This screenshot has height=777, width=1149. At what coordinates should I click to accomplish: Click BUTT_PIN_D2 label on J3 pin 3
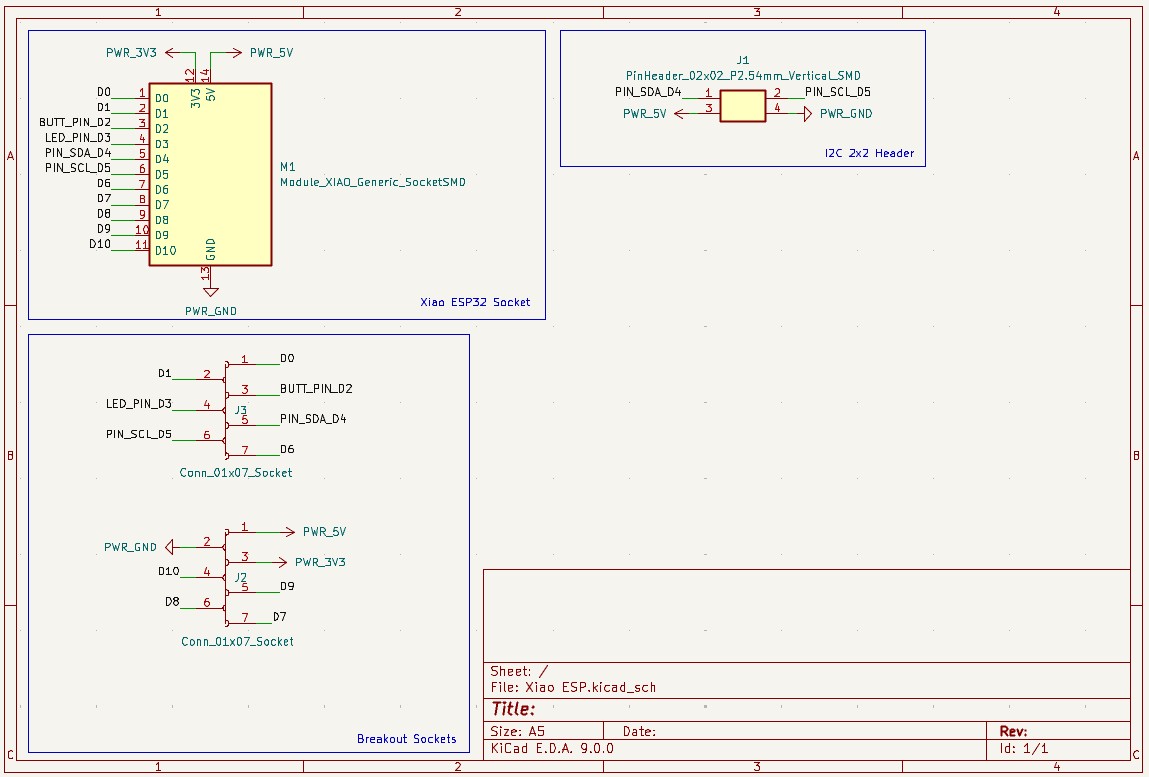[316, 388]
